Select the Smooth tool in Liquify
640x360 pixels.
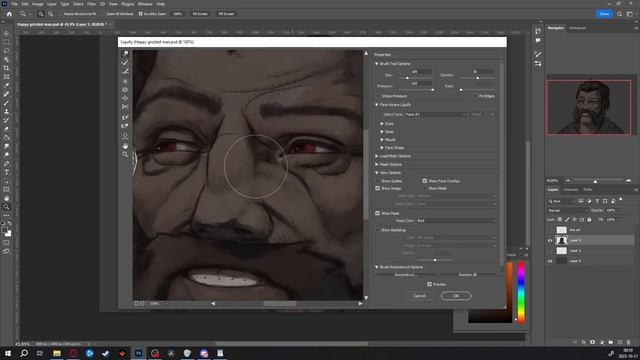pos(125,71)
